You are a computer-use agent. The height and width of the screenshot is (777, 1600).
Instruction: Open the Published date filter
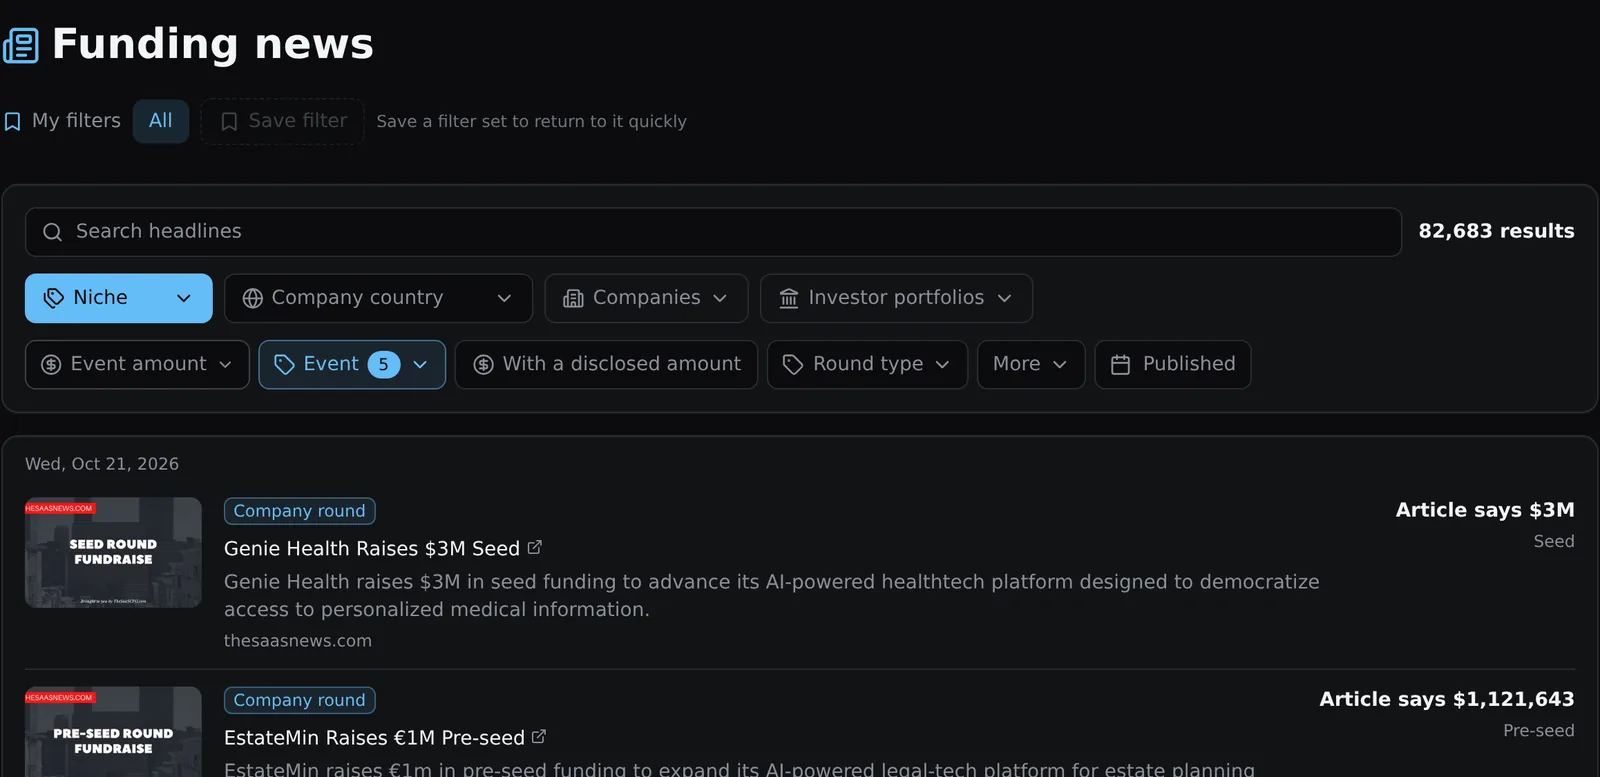click(x=1173, y=365)
